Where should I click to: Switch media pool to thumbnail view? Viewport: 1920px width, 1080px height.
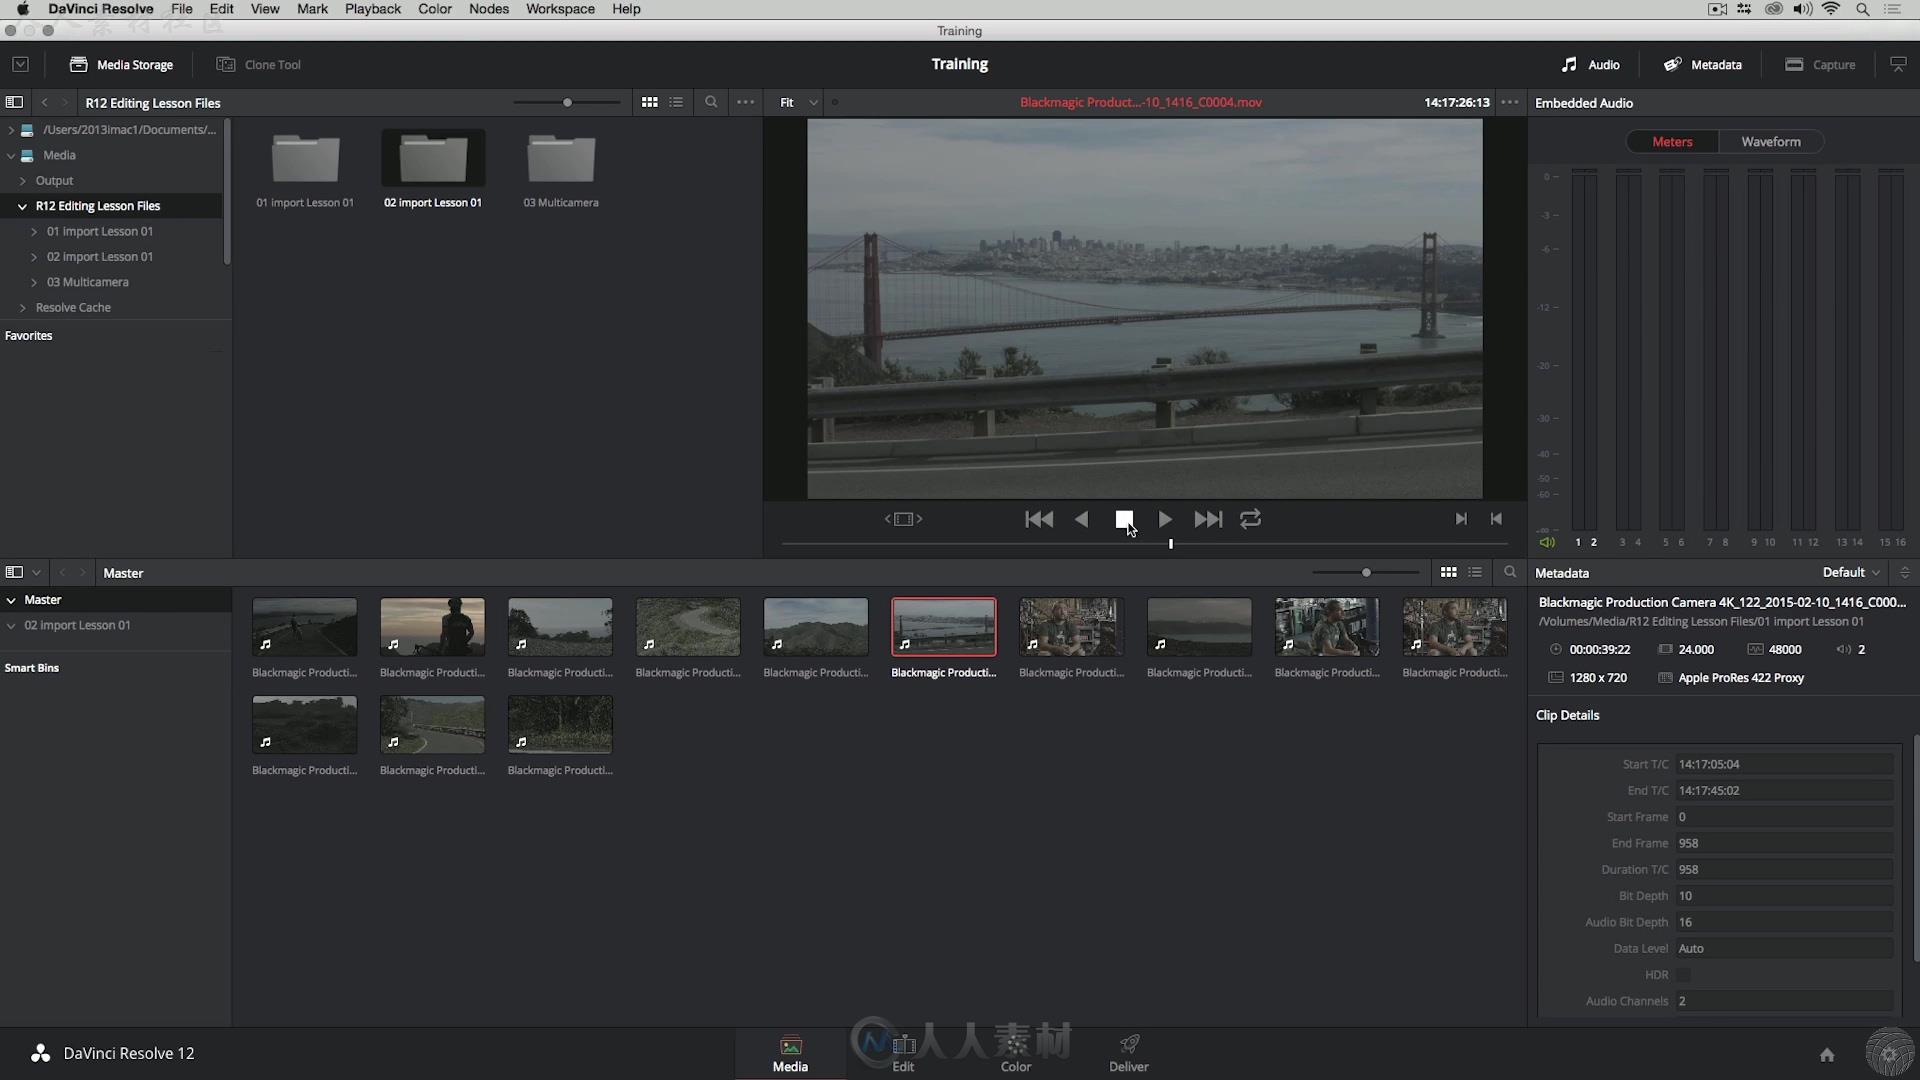coord(1448,572)
